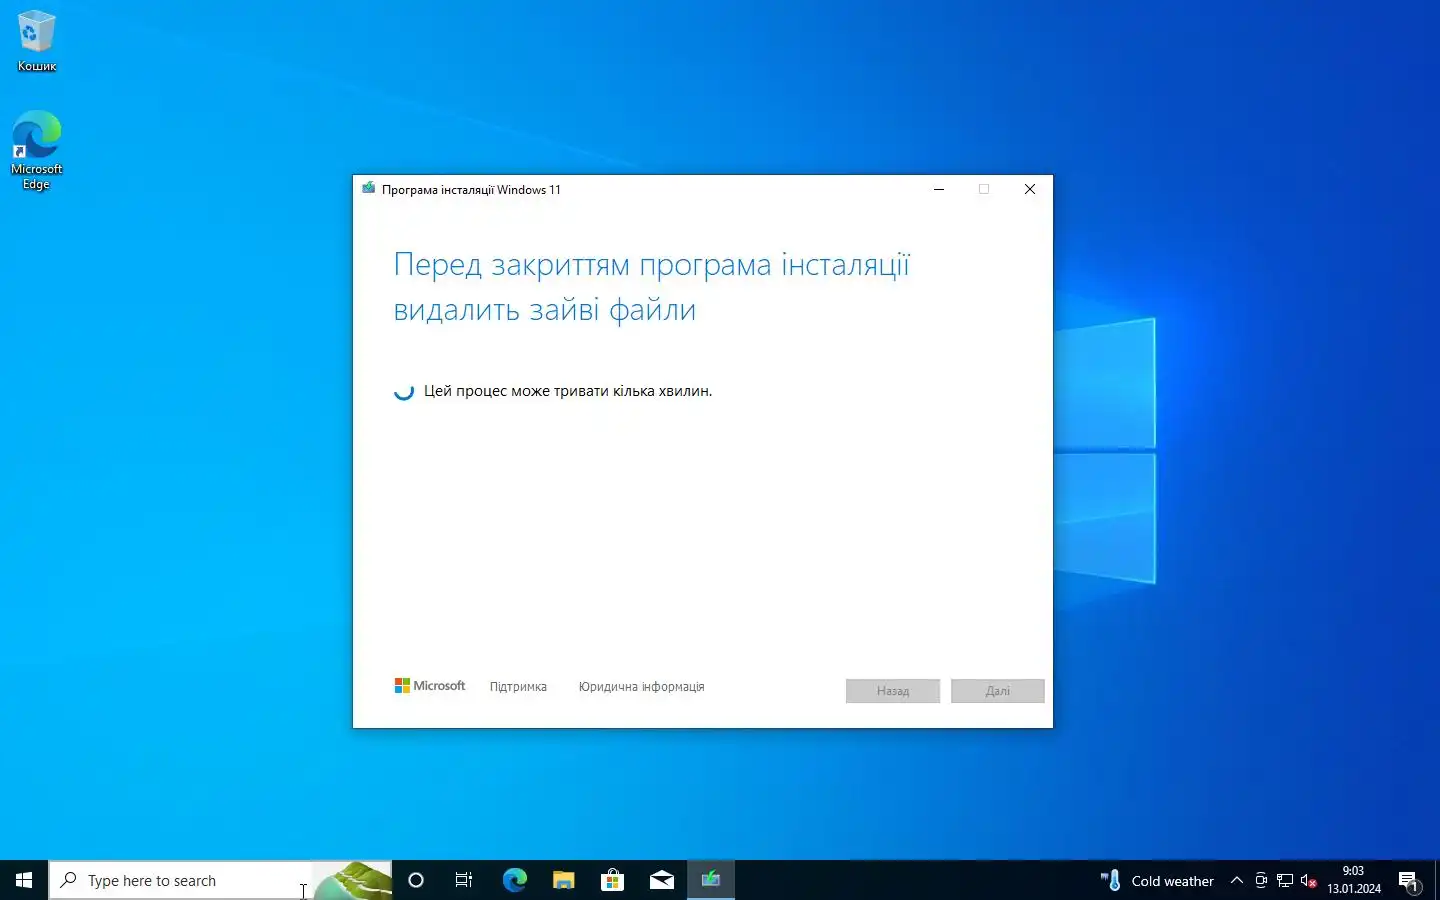Viewport: 1440px width, 900px height.
Task: Open the Cold weather widget
Action: (x=1157, y=881)
